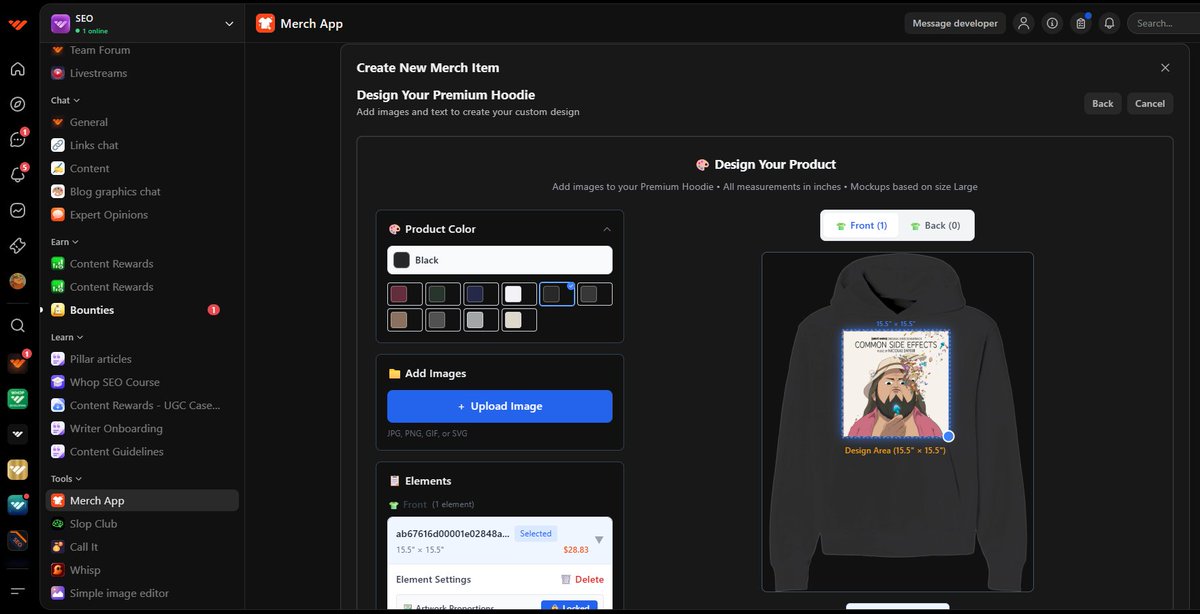Click the Back button
This screenshot has height=614, width=1200.
coord(1103,103)
